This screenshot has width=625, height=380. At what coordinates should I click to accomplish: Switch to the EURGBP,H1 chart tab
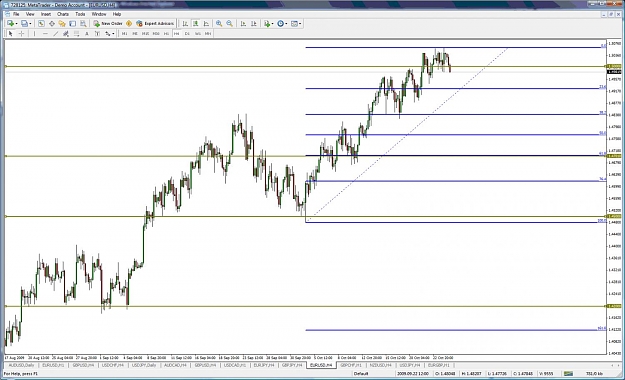tap(438, 365)
